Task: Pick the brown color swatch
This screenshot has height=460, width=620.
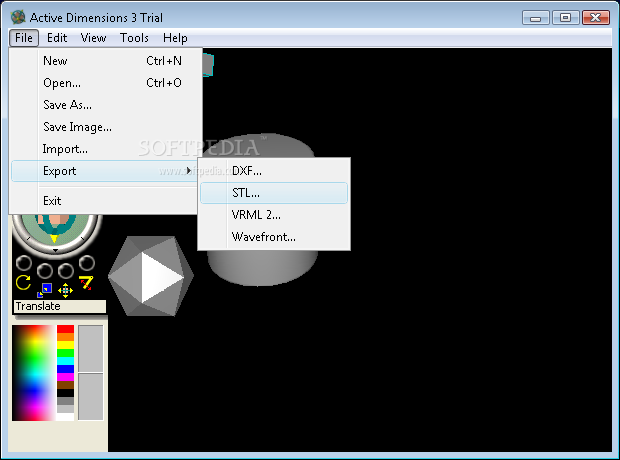Action: click(x=65, y=385)
